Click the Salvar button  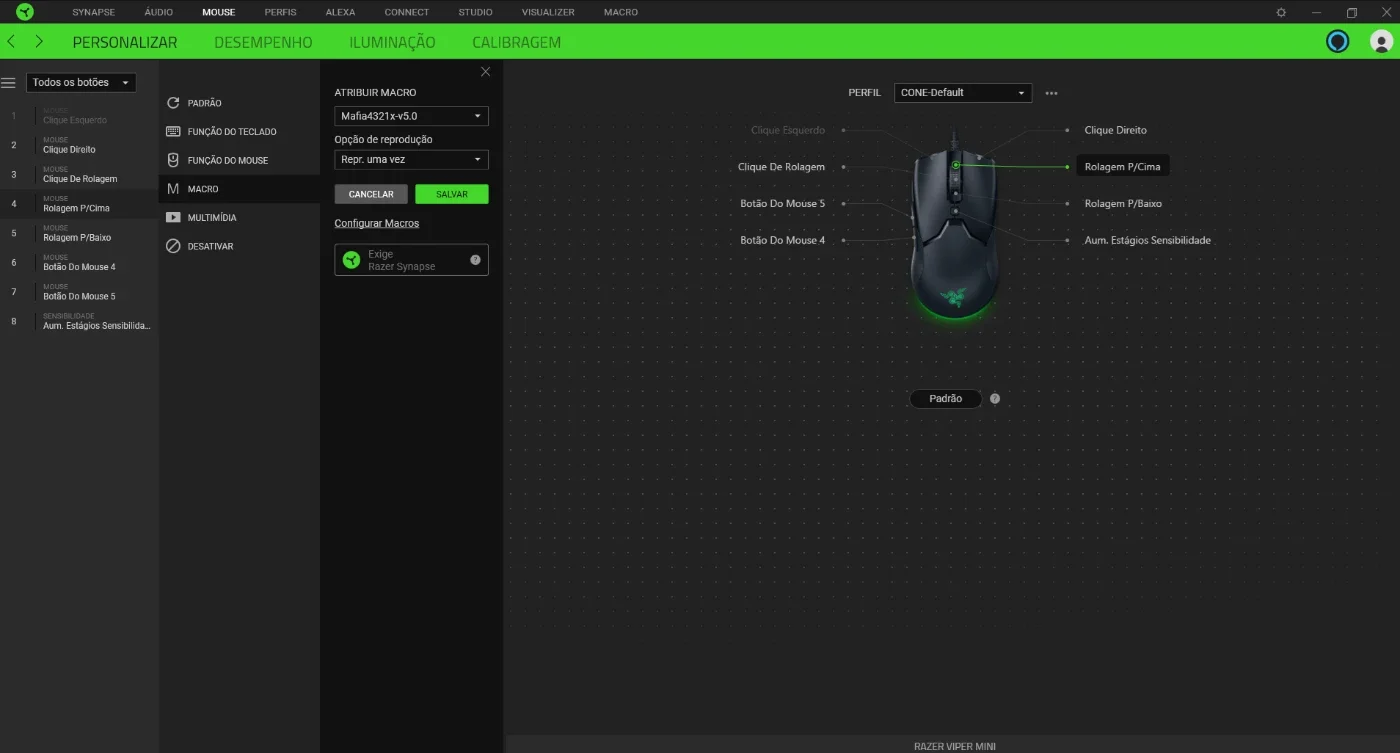click(x=452, y=194)
